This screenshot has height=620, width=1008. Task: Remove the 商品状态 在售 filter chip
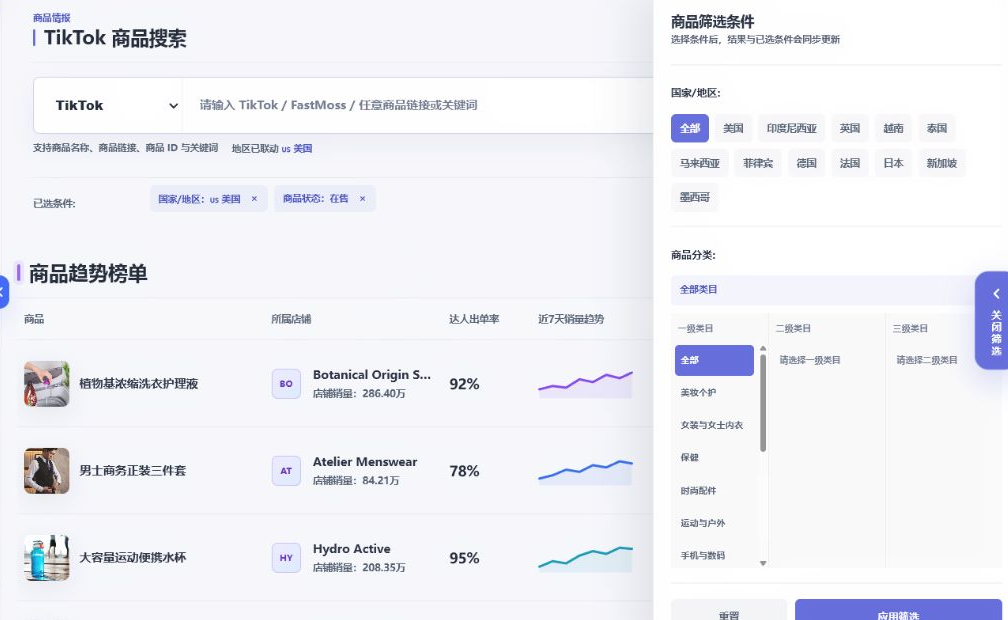point(363,199)
